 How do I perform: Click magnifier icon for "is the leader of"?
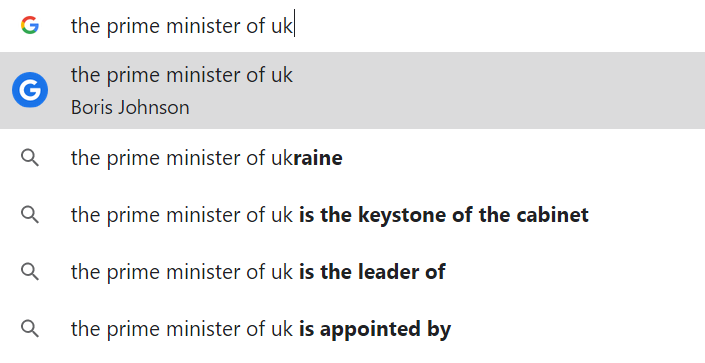(30, 272)
